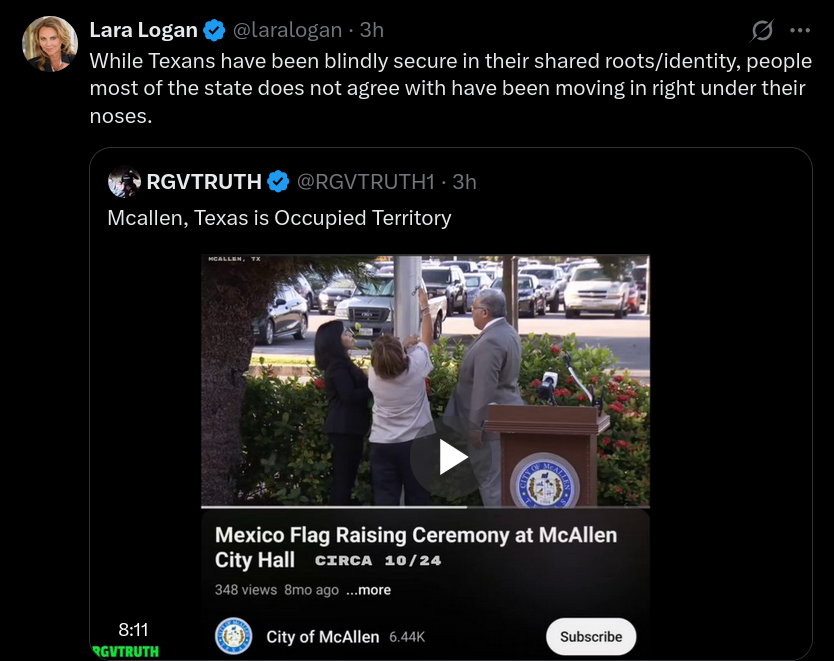This screenshot has height=661, width=834.
Task: Open the @RGVTRUTH1 handle
Action: pos(365,182)
